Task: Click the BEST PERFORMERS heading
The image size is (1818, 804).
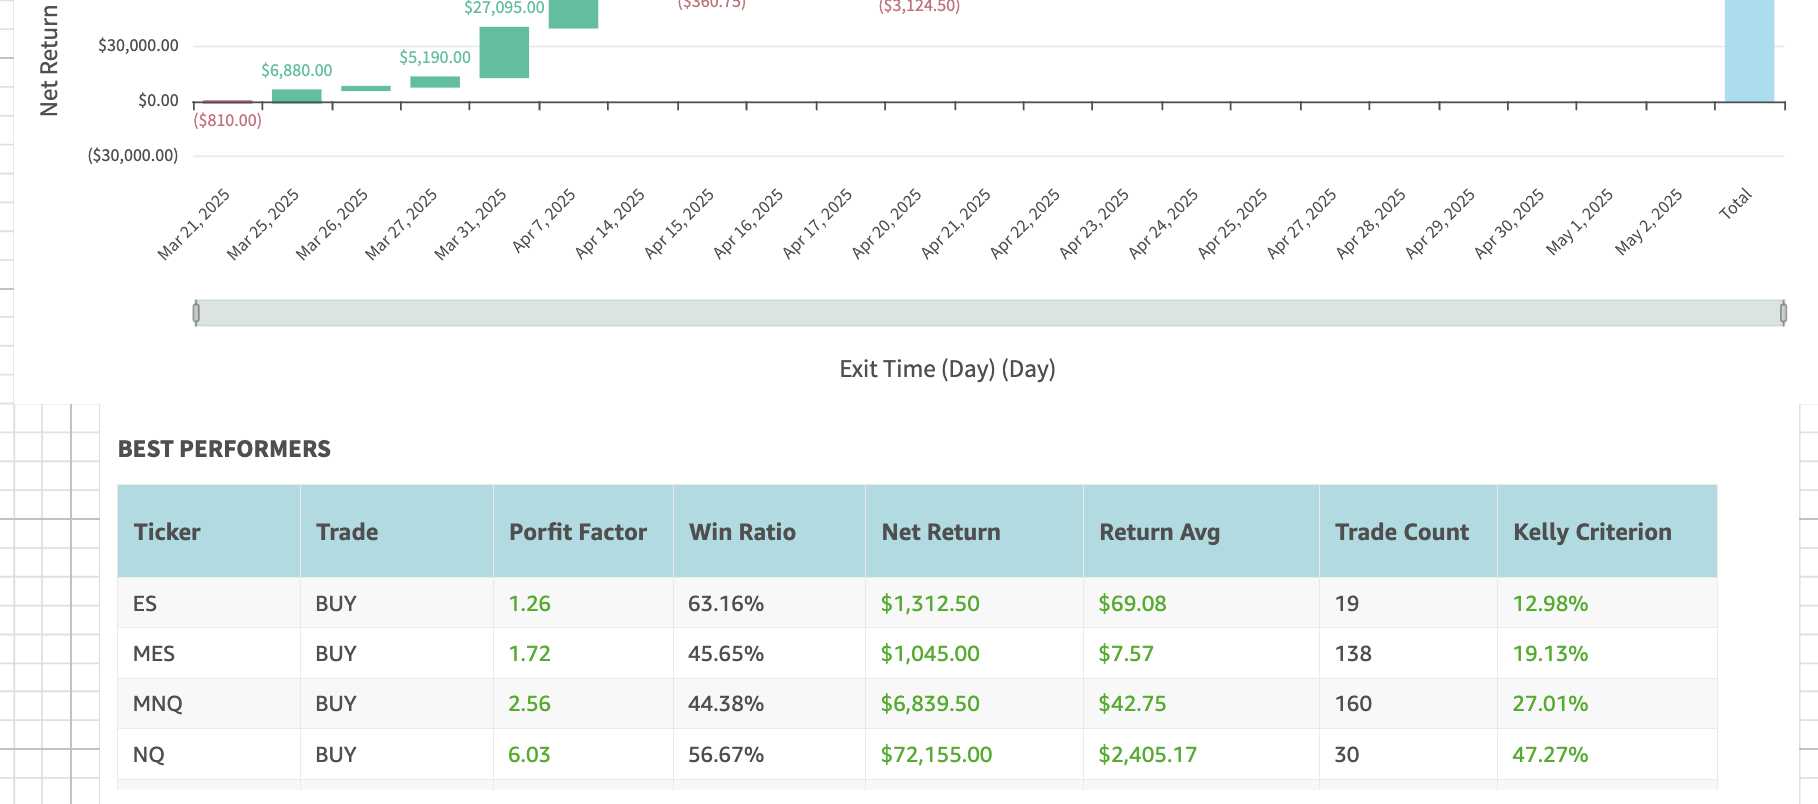Action: (224, 449)
